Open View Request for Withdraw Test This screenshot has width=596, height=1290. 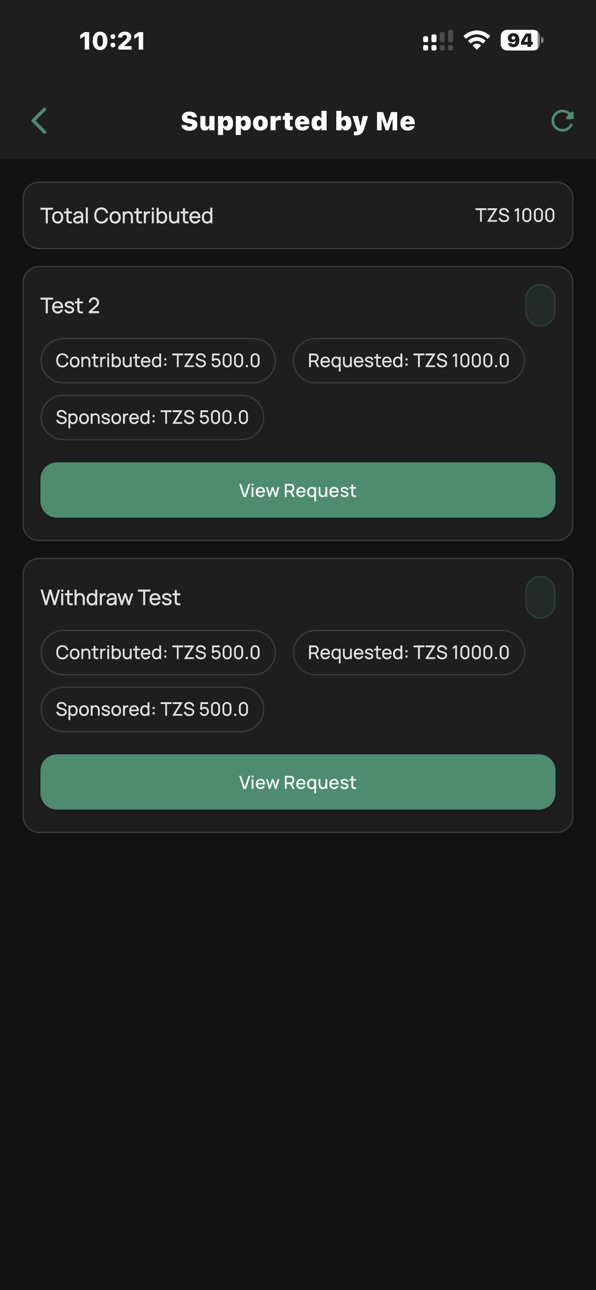tap(298, 782)
